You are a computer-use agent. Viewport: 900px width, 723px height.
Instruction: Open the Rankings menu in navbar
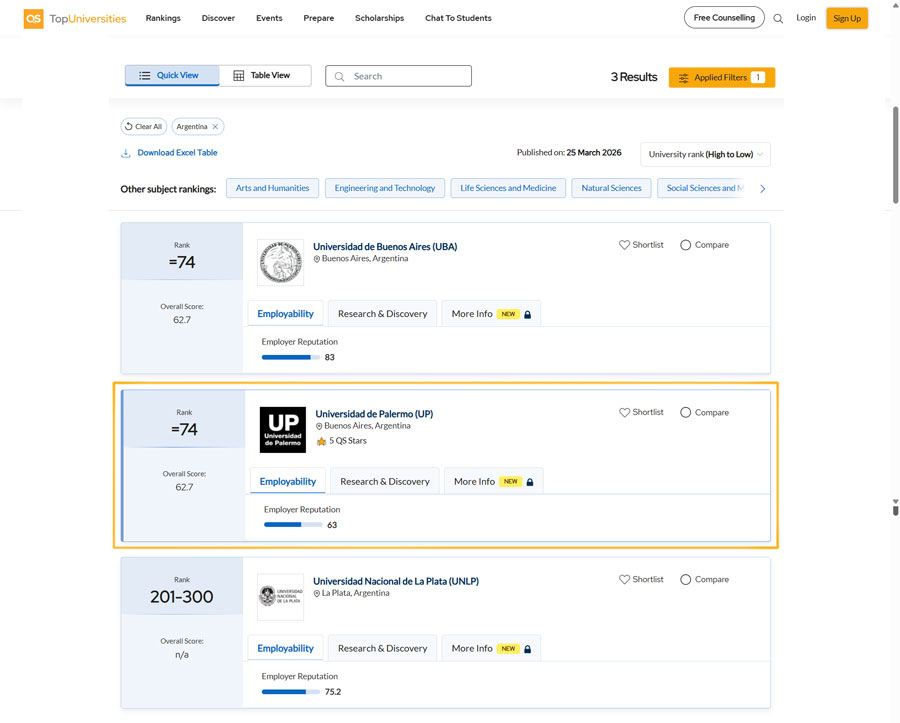pyautogui.click(x=163, y=18)
